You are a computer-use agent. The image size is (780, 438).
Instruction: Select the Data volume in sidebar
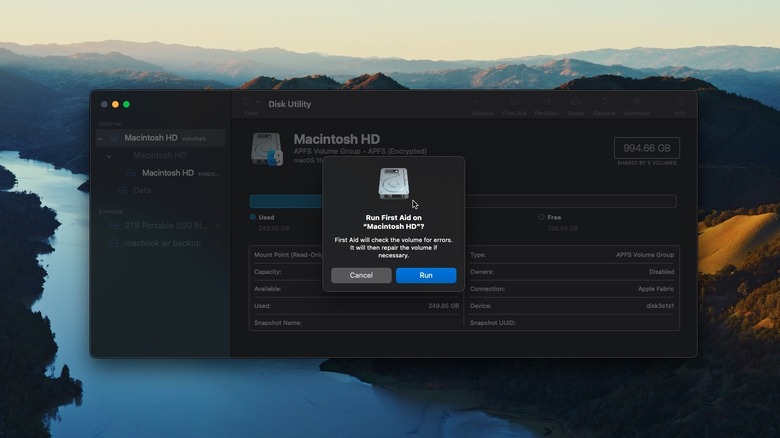[142, 190]
